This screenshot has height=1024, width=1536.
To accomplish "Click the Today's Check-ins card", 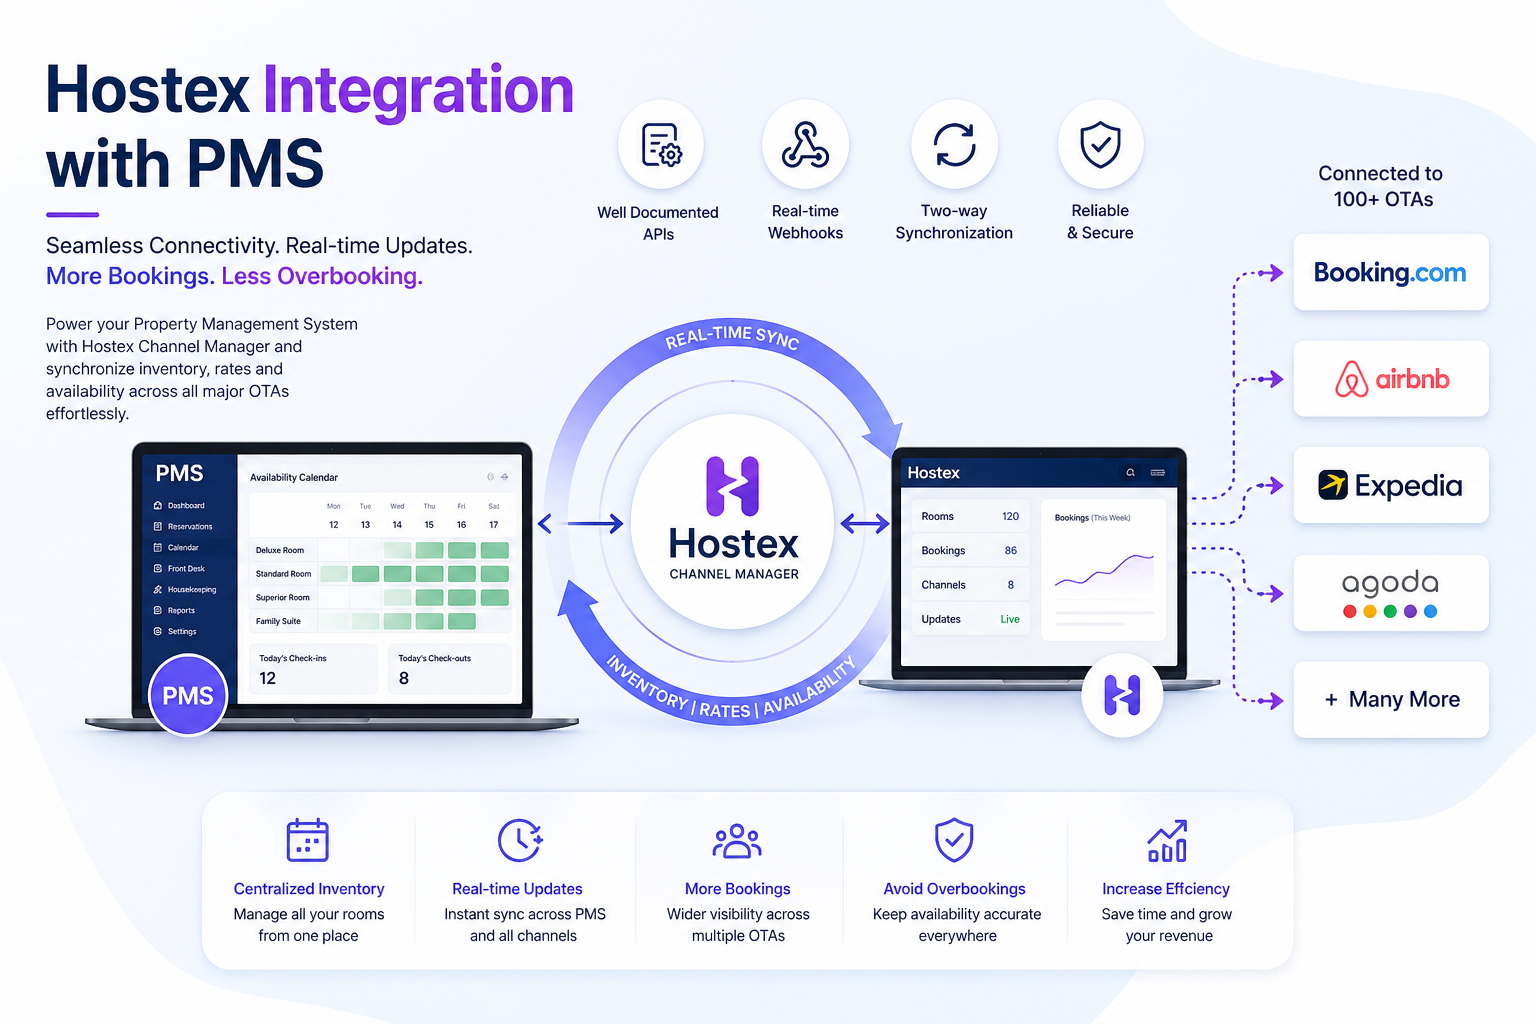I will tap(312, 669).
